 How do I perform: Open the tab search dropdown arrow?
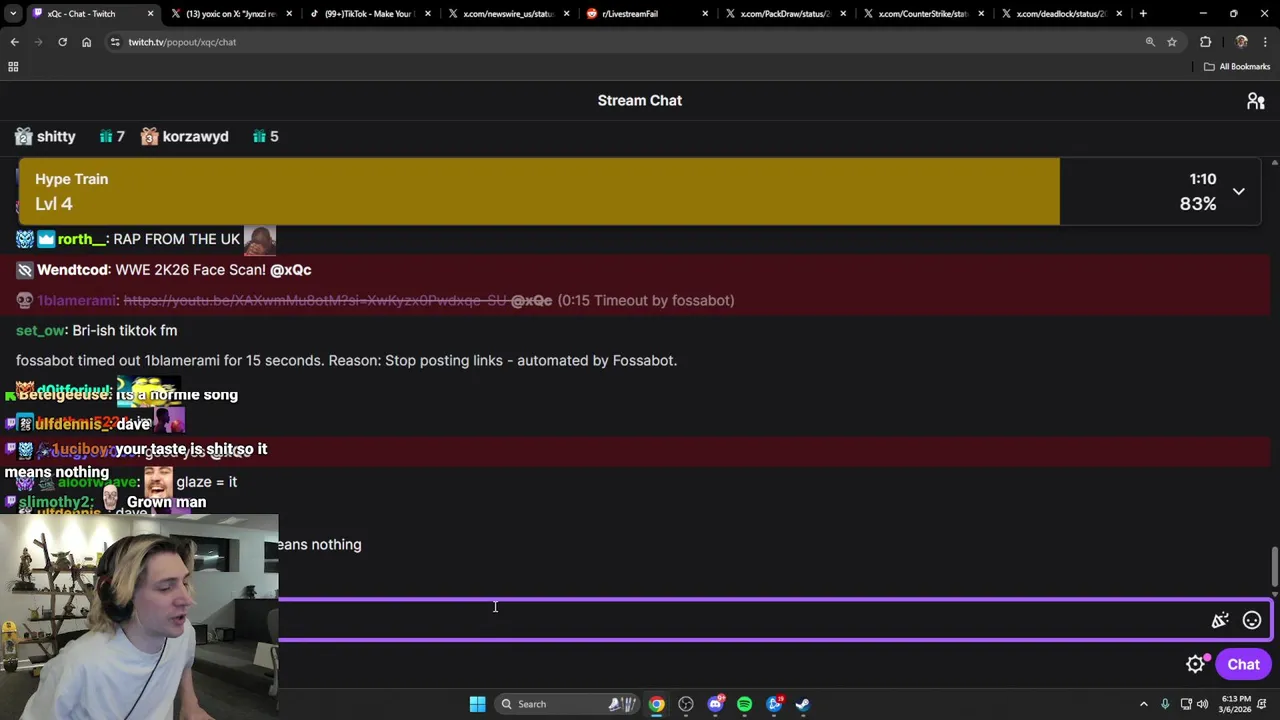coord(12,14)
